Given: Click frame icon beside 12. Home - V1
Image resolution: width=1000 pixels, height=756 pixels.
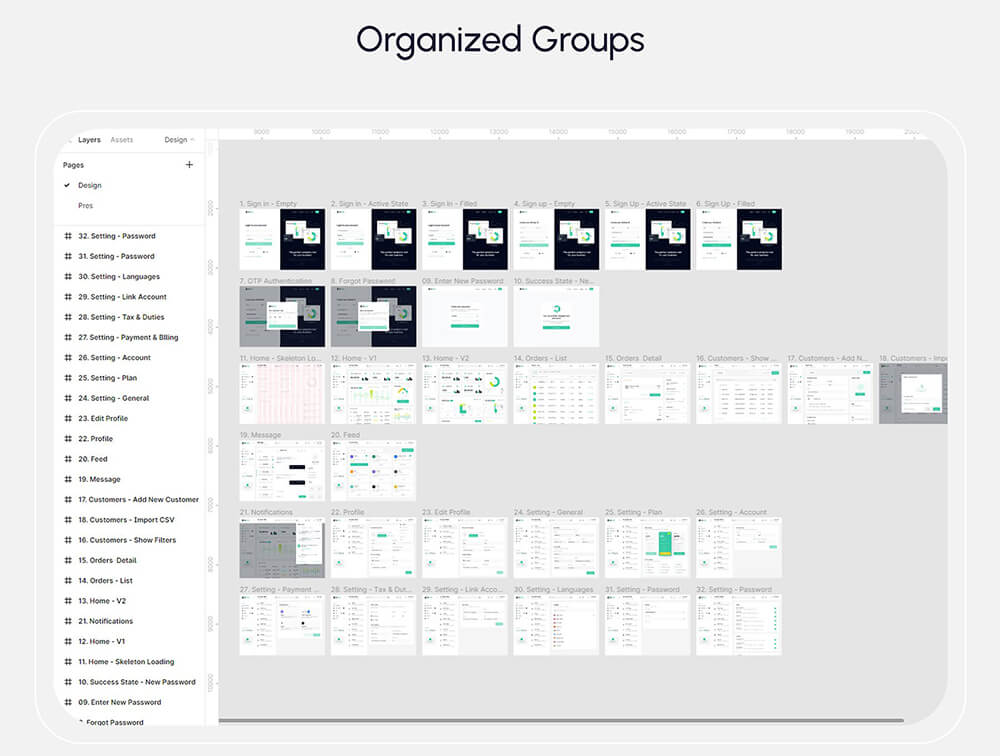Looking at the screenshot, I should click(68, 641).
